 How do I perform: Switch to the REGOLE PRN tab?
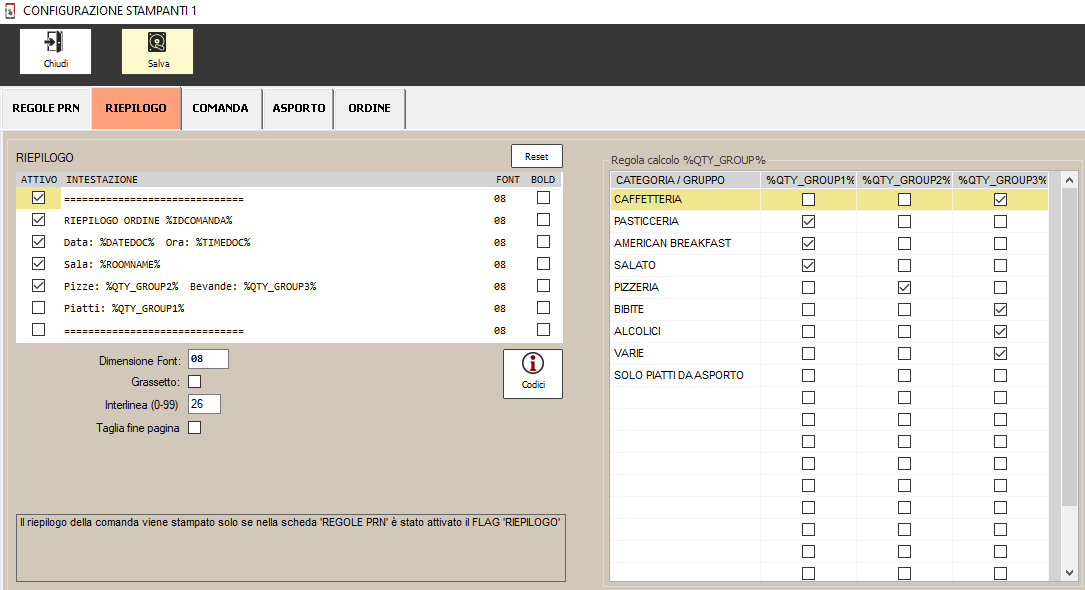pos(46,108)
